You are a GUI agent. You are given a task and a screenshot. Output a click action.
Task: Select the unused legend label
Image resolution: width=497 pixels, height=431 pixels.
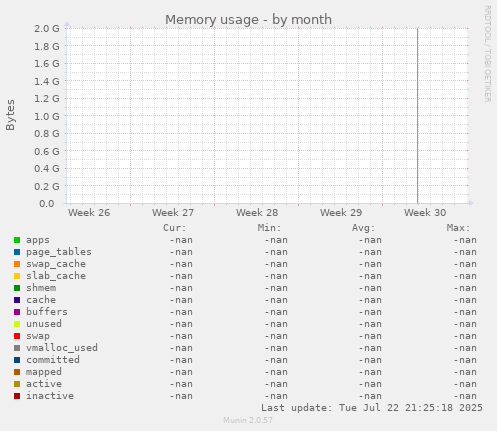(44, 324)
